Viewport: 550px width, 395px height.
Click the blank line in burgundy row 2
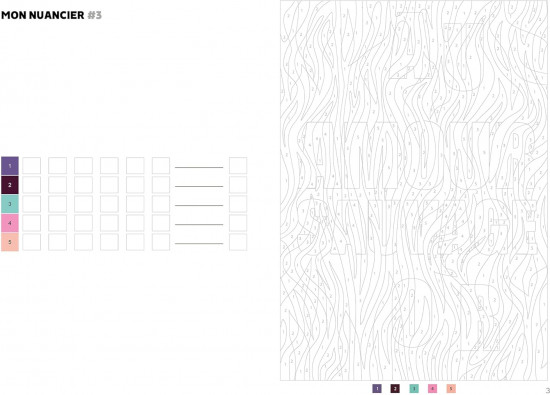click(199, 186)
